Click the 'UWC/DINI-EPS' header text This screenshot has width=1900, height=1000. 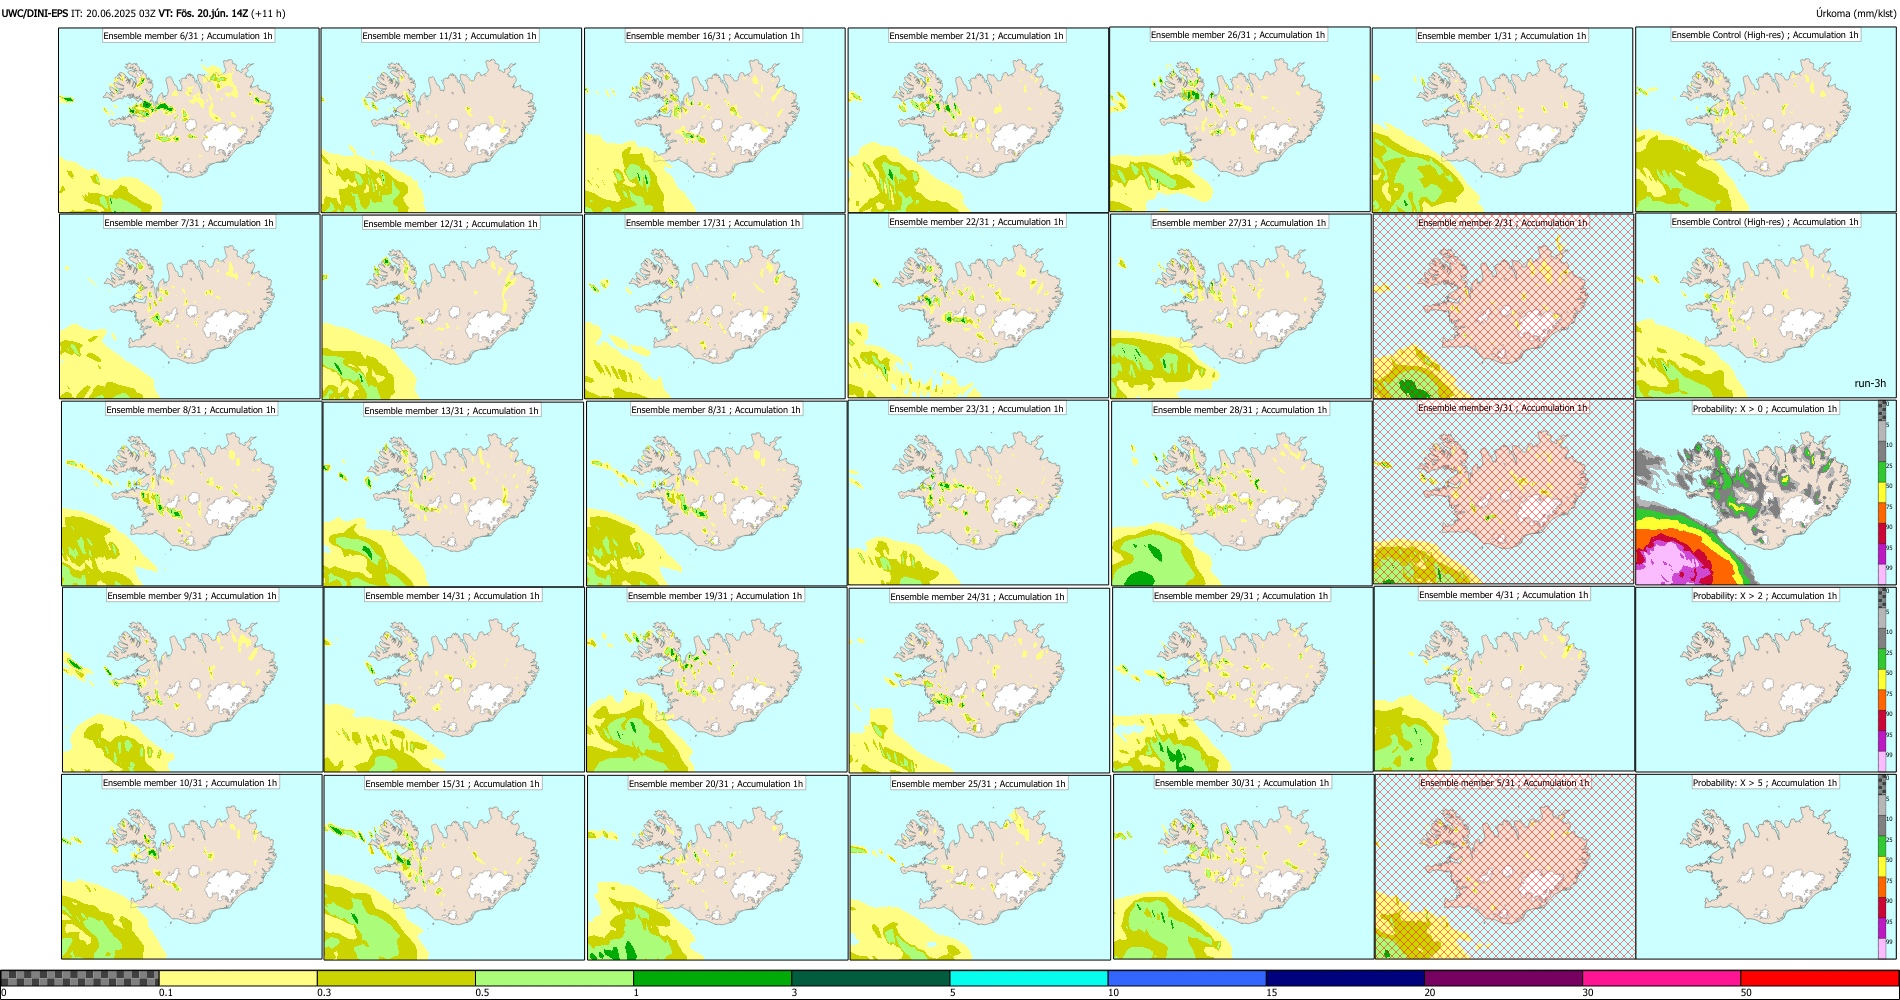coord(35,13)
